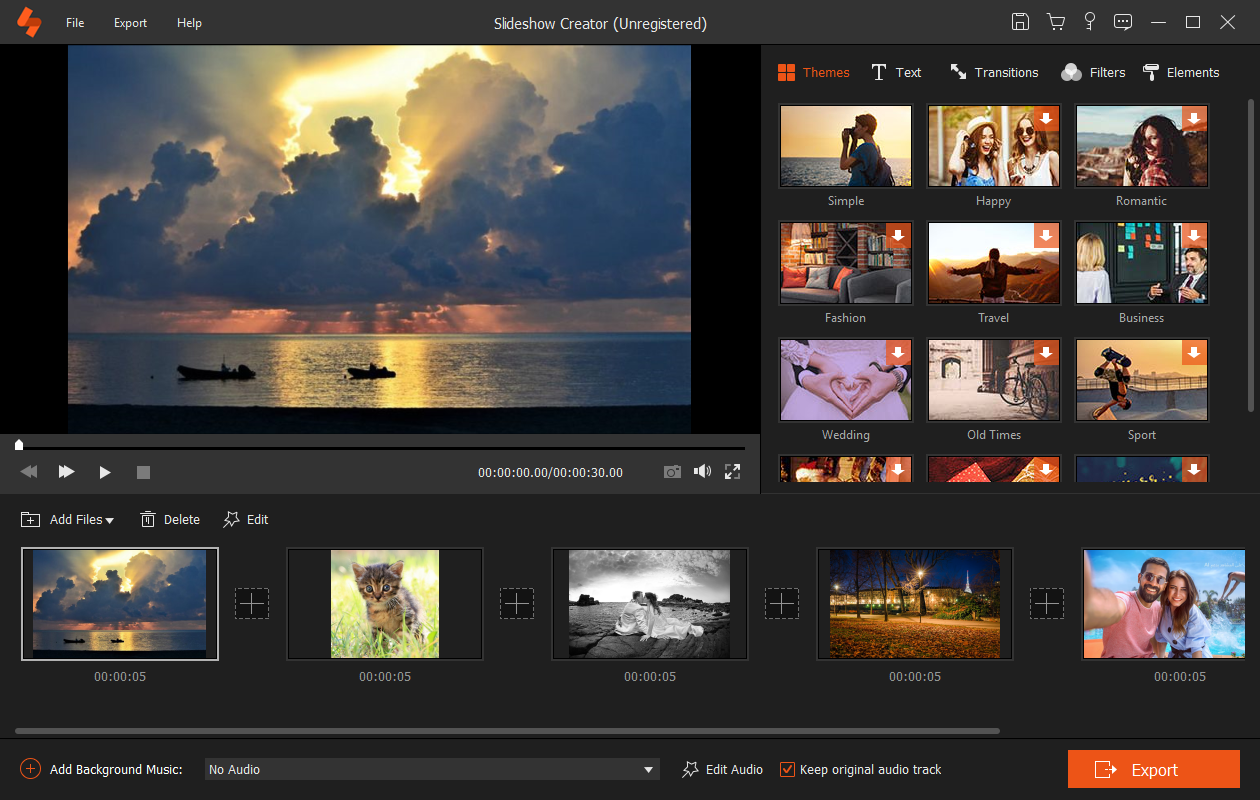The height and width of the screenshot is (800, 1260).
Task: Open the Export menu in the menu bar
Action: click(x=130, y=22)
